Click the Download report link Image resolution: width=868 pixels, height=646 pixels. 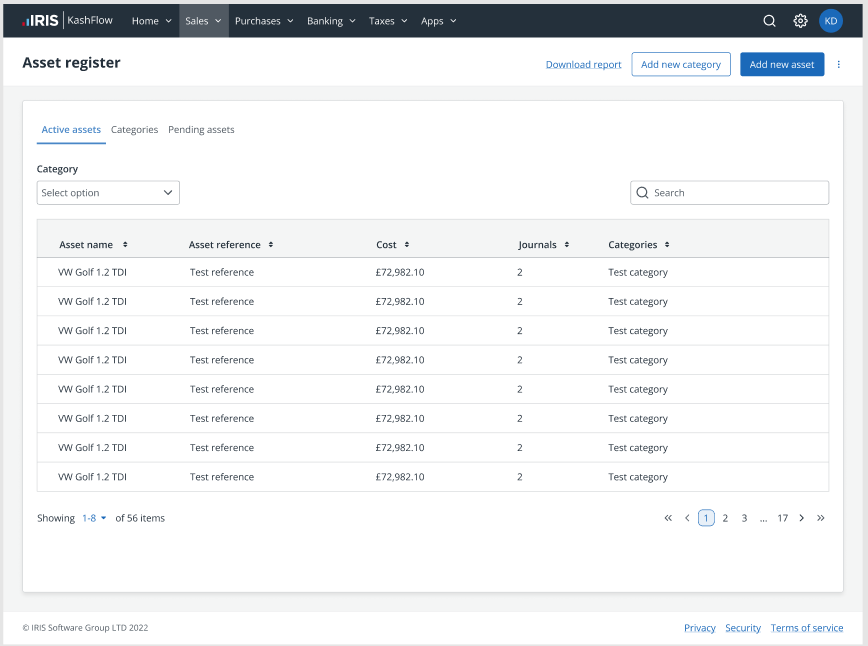(583, 65)
